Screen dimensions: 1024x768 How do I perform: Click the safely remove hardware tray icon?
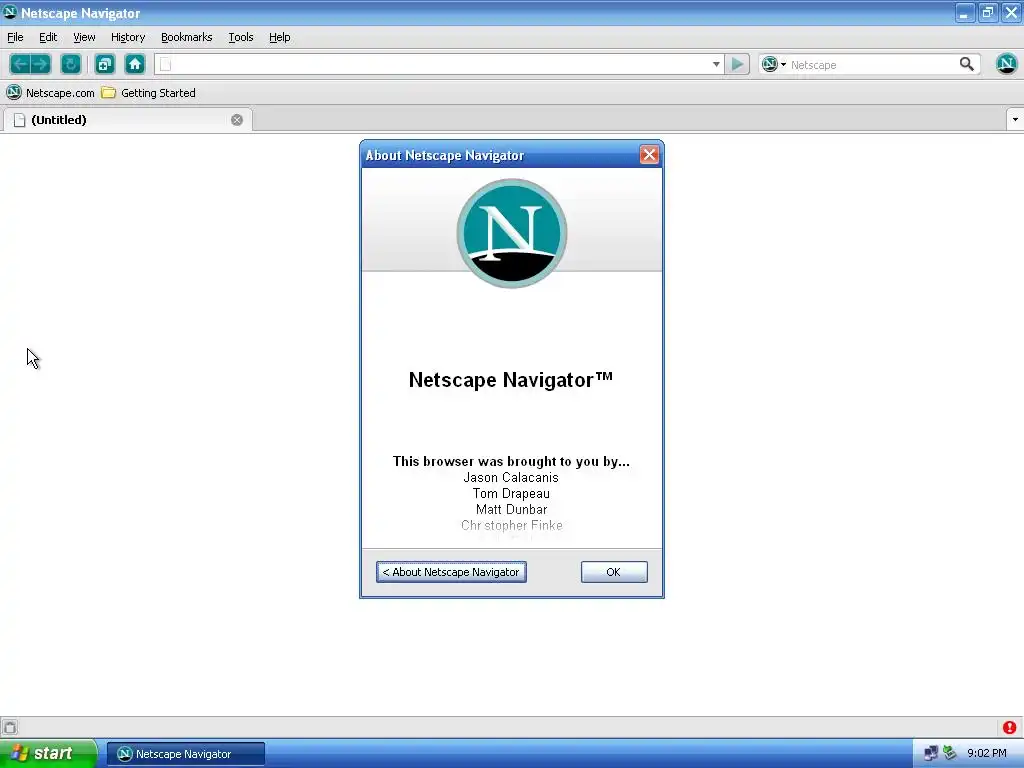pos(950,753)
